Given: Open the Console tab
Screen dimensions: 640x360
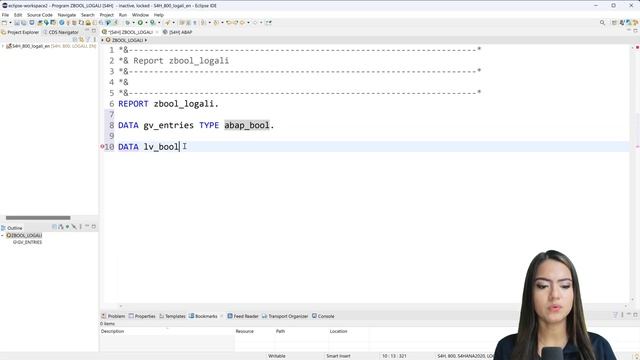Looking at the screenshot, I should coord(323,316).
